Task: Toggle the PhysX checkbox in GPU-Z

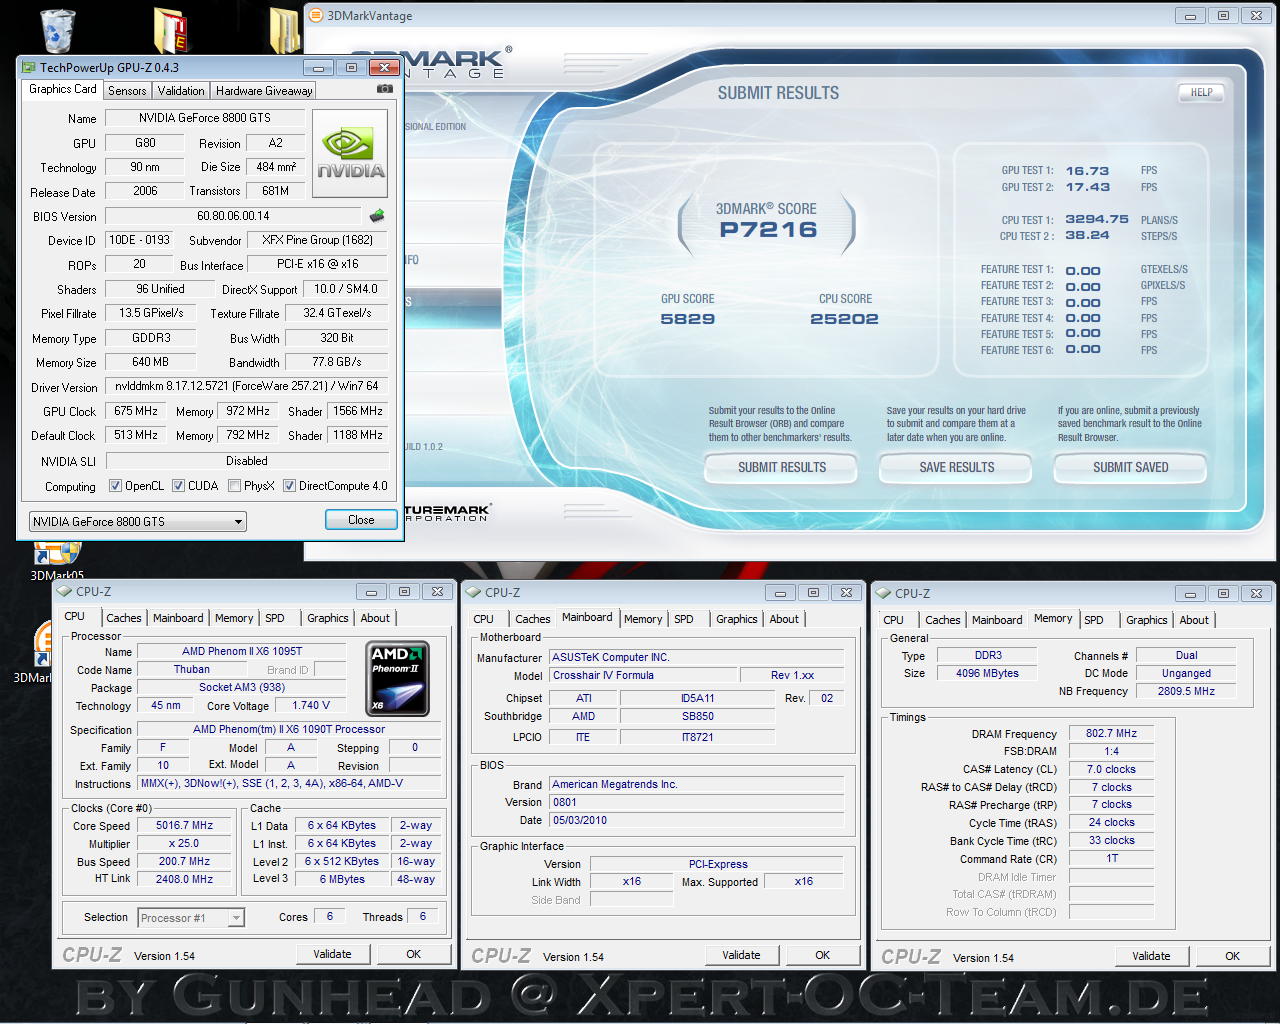Action: 234,486
